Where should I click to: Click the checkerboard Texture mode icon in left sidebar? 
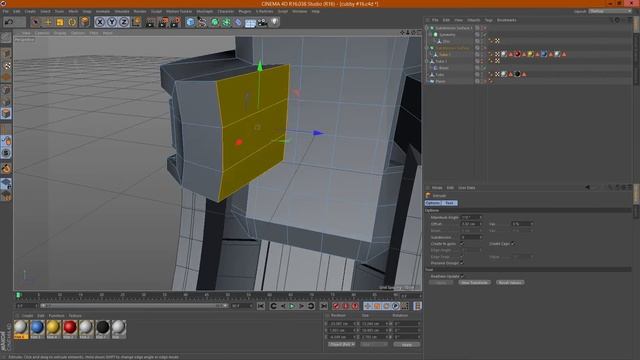[x=6, y=65]
